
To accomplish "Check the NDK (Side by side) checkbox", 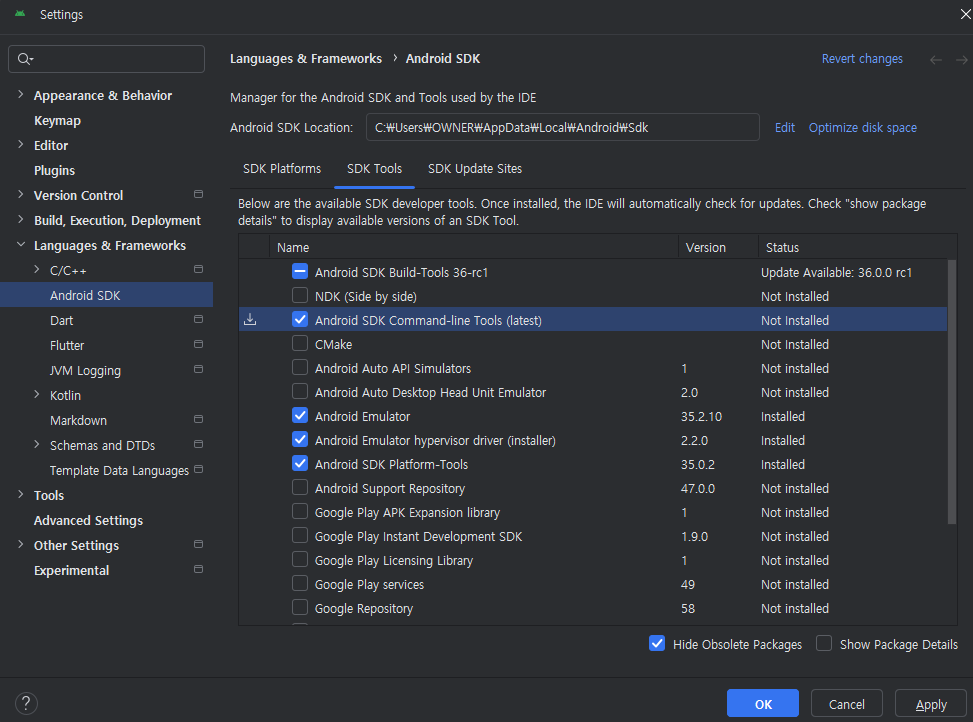I will [x=300, y=295].
